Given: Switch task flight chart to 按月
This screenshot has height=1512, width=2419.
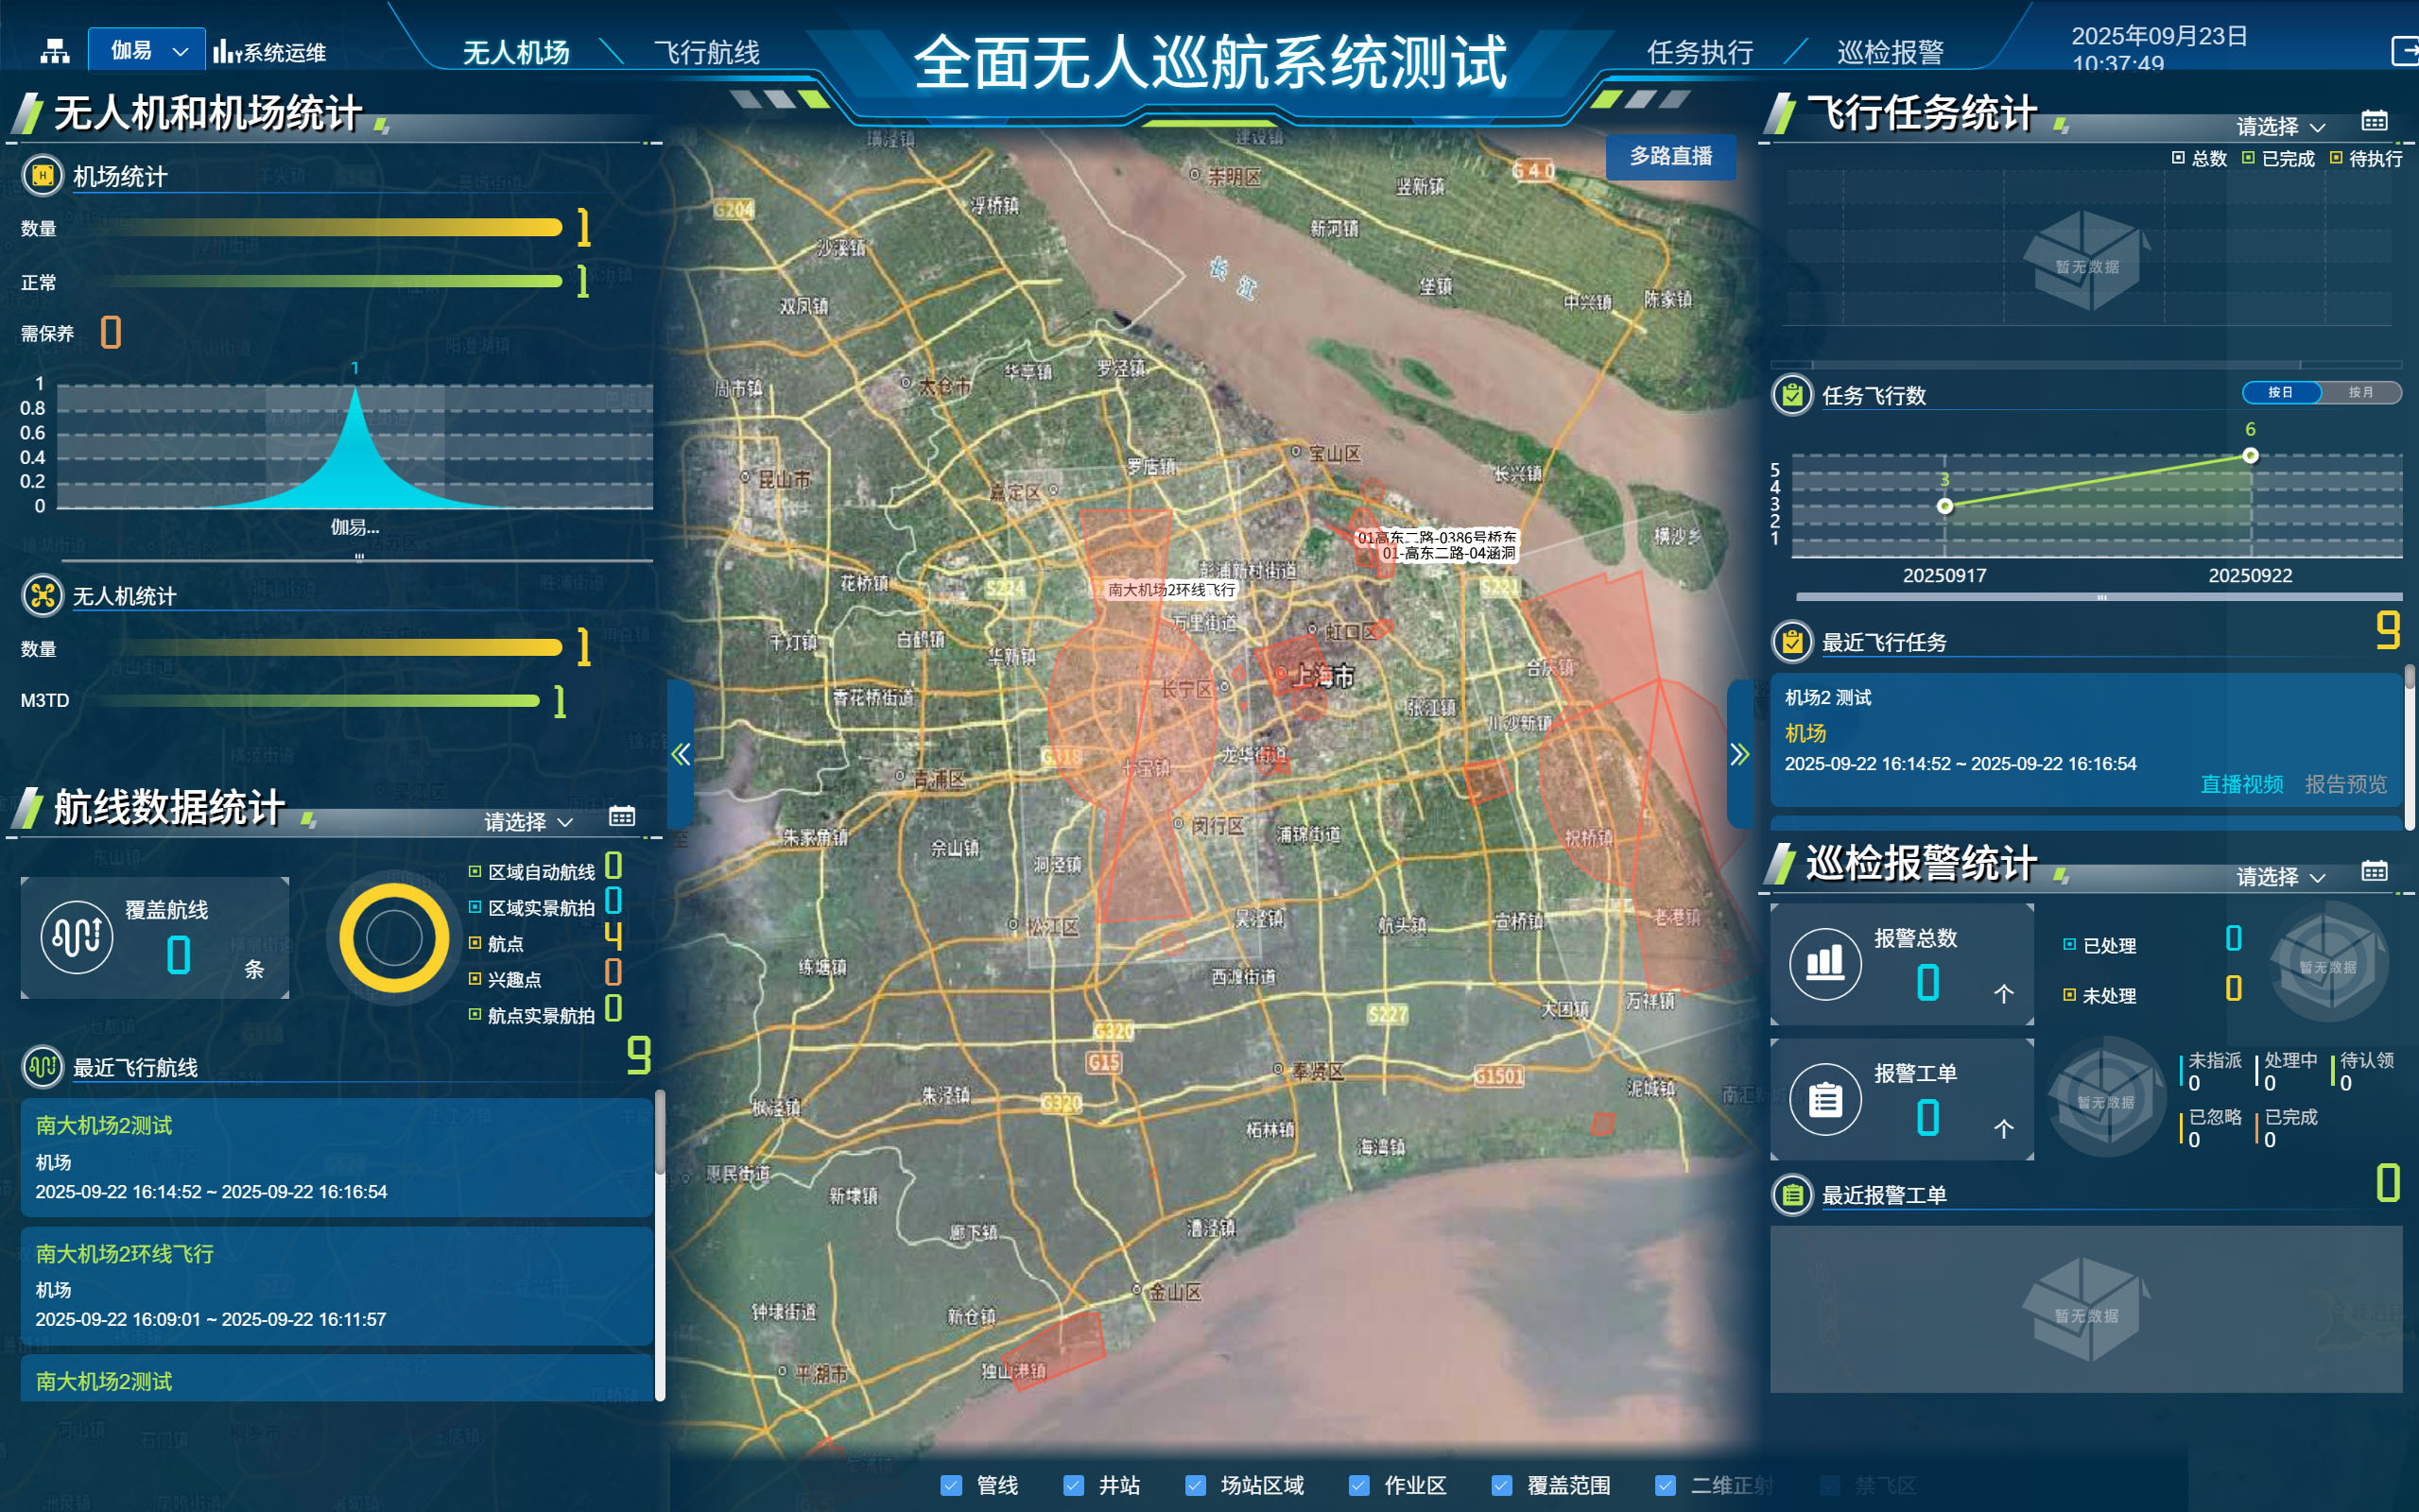Looking at the screenshot, I should click(2360, 392).
